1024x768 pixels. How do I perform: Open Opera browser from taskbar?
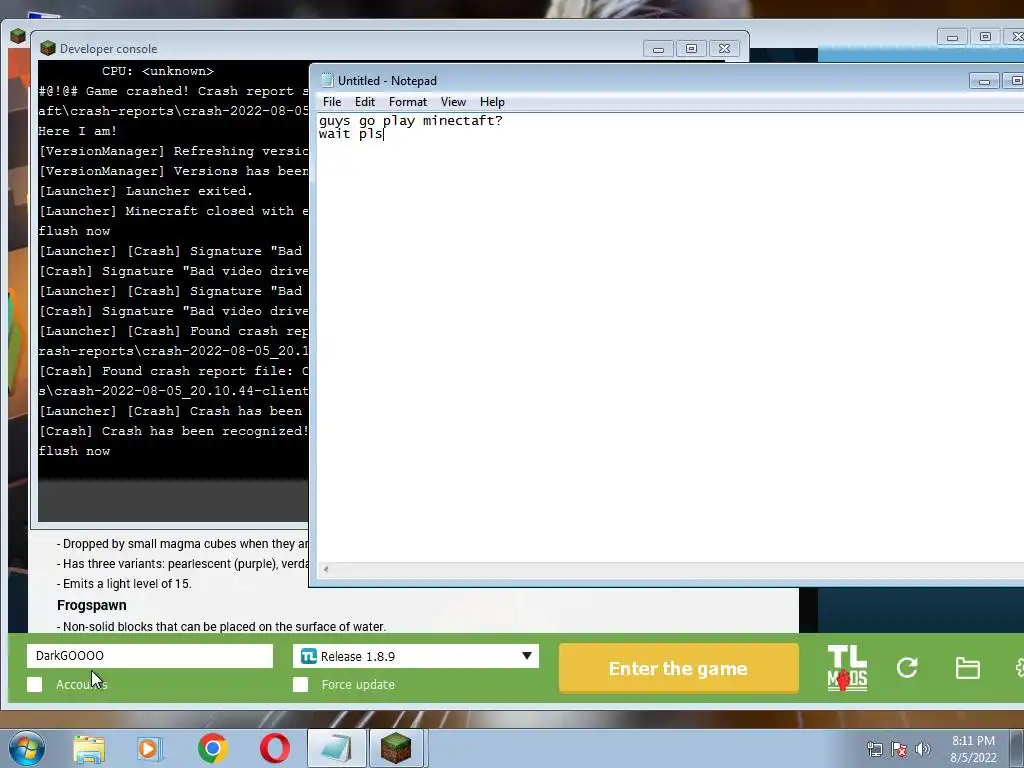(275, 748)
